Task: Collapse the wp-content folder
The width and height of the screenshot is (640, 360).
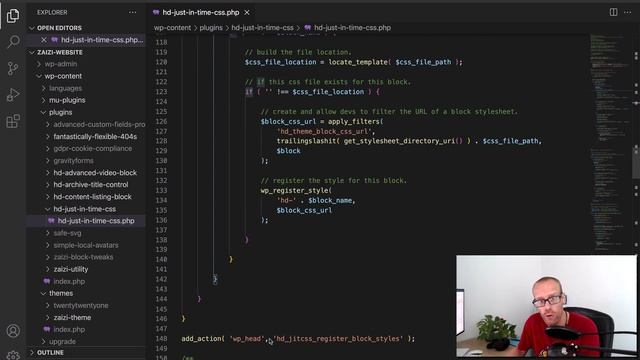Action: (x=63, y=76)
